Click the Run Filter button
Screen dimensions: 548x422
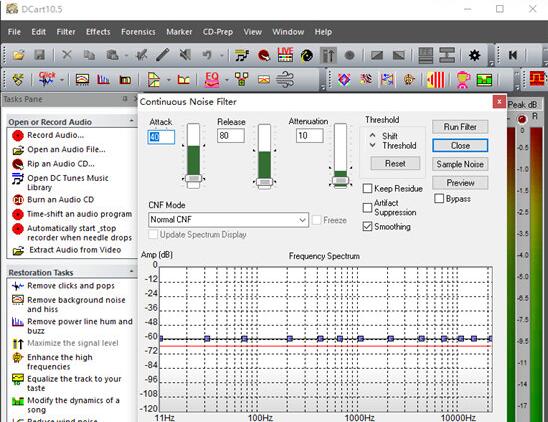tap(460, 127)
